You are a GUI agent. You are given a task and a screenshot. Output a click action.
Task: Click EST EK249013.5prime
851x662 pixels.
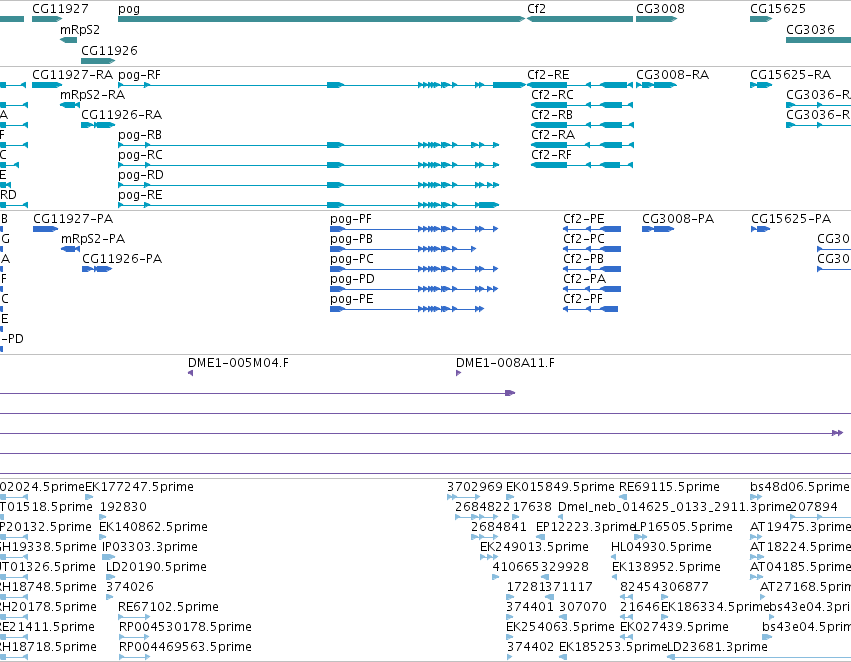pyautogui.click(x=488, y=557)
